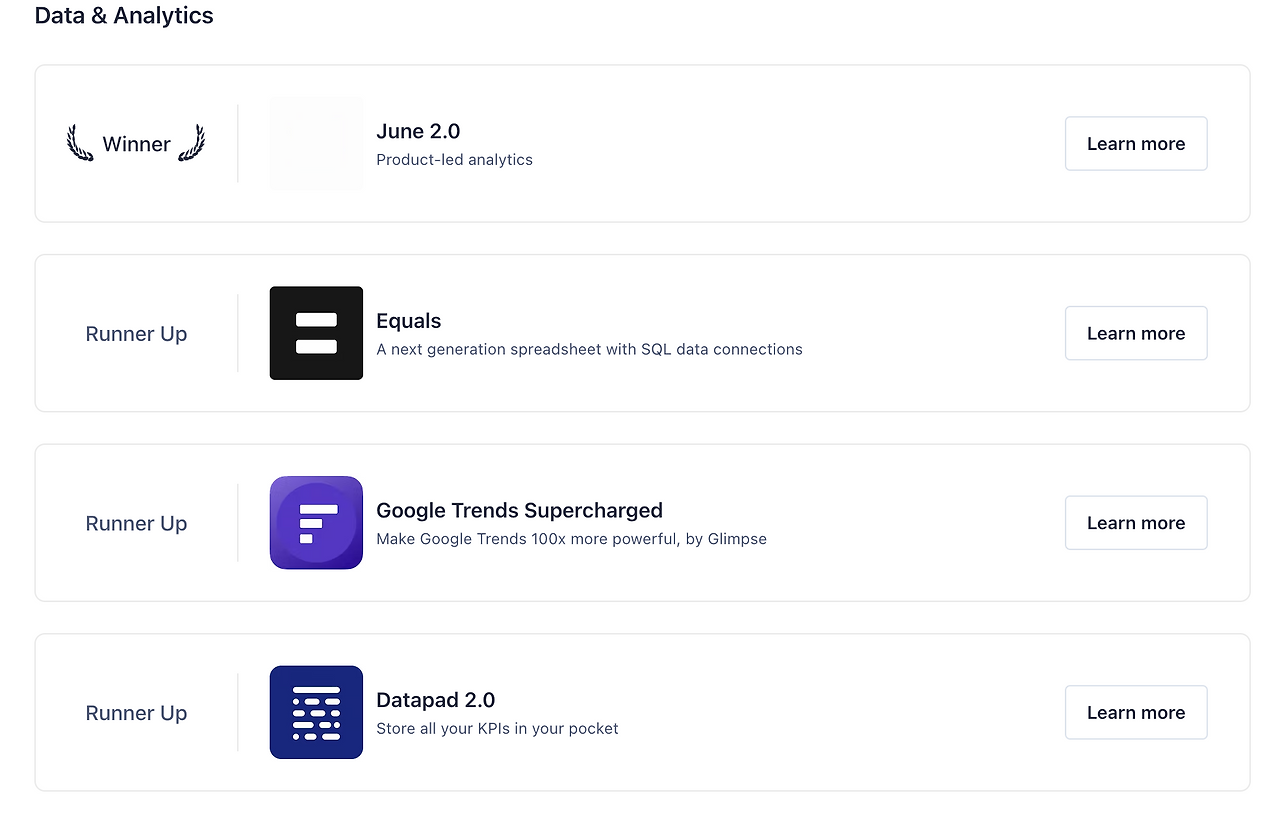The width and height of the screenshot is (1280, 813).
Task: Open the Datapad 2.0 title link
Action: coord(435,700)
